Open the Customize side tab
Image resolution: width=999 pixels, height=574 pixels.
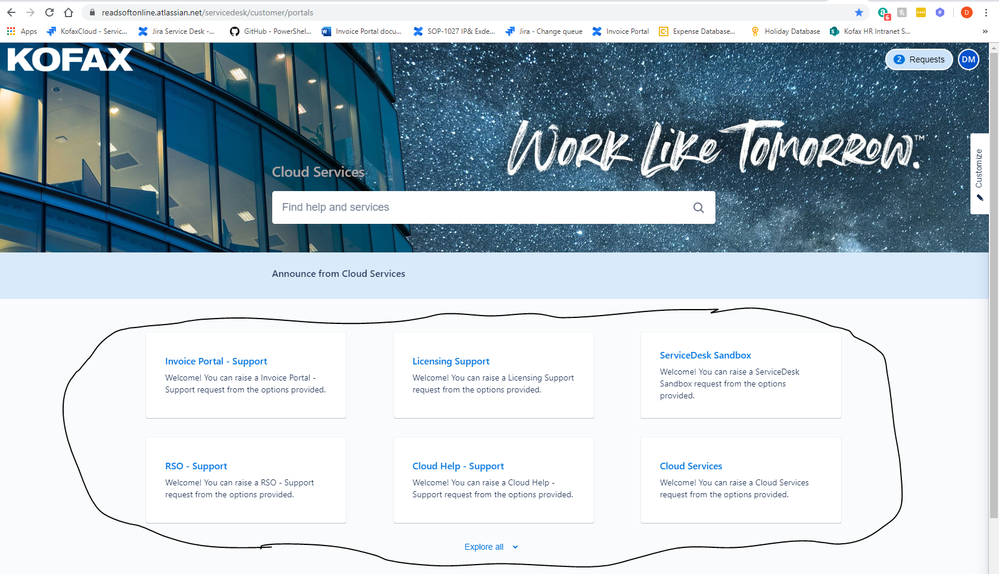click(979, 174)
